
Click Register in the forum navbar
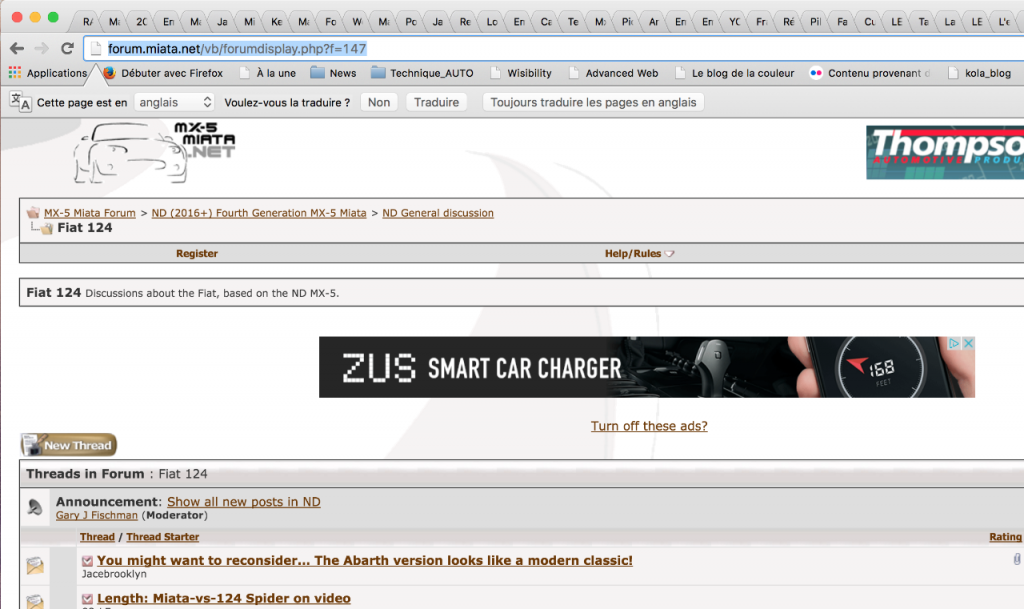click(x=197, y=253)
